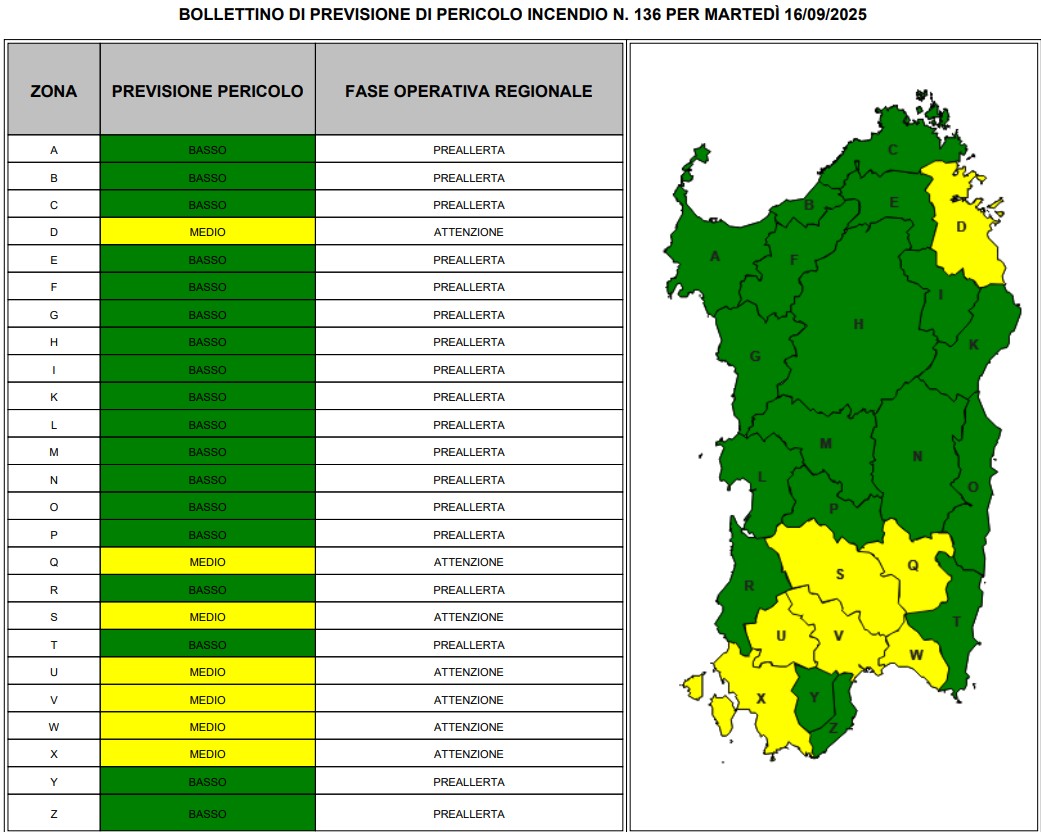
Task: Select zone letter C in table
Action: (54, 205)
